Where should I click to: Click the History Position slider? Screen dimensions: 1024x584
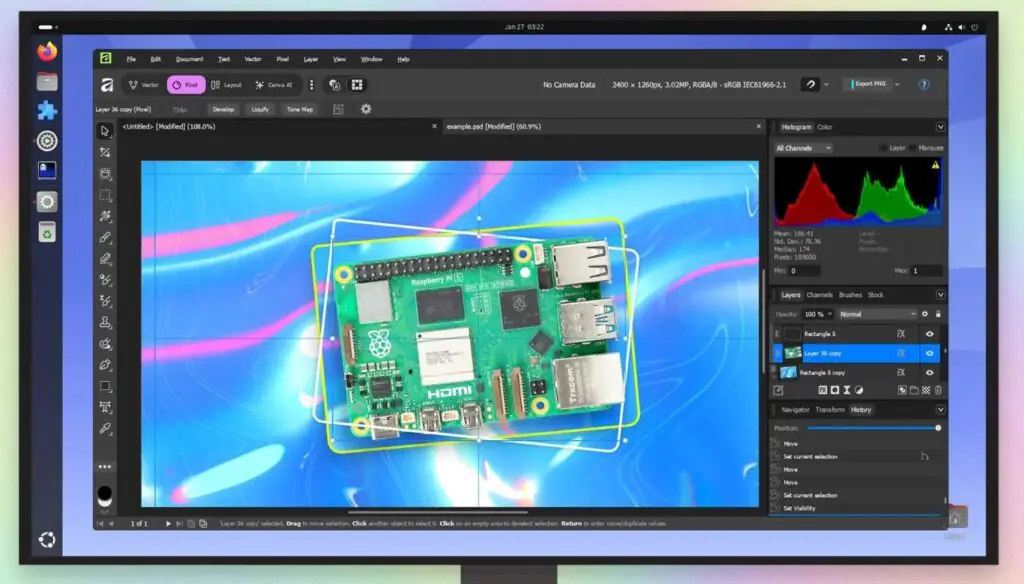click(x=872, y=428)
